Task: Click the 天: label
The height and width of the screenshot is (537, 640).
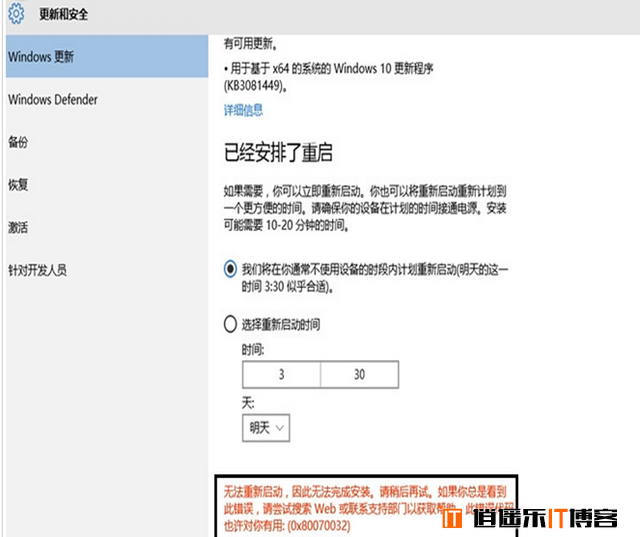Action: pyautogui.click(x=248, y=403)
